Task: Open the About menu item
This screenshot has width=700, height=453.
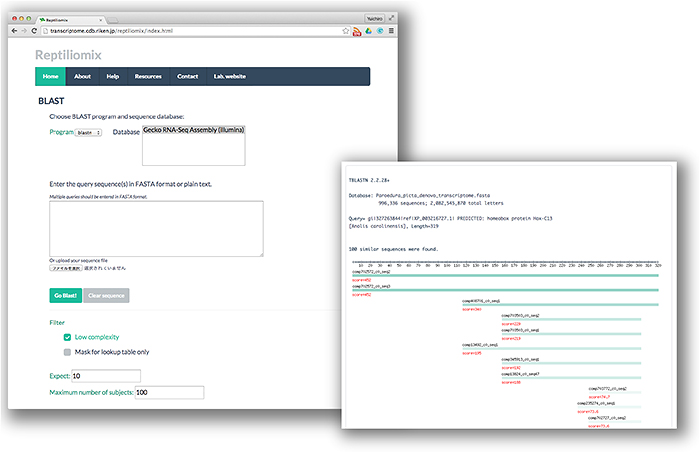Action: (82, 77)
